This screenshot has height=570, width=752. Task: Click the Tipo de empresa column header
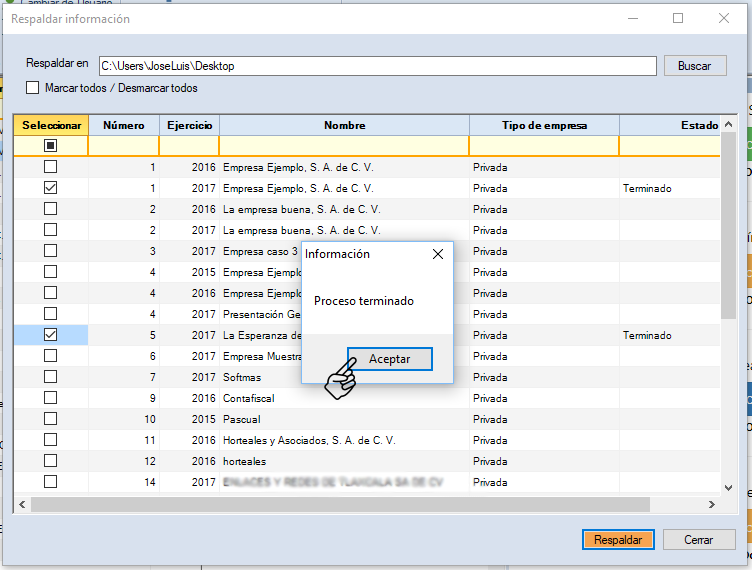[x=544, y=125]
